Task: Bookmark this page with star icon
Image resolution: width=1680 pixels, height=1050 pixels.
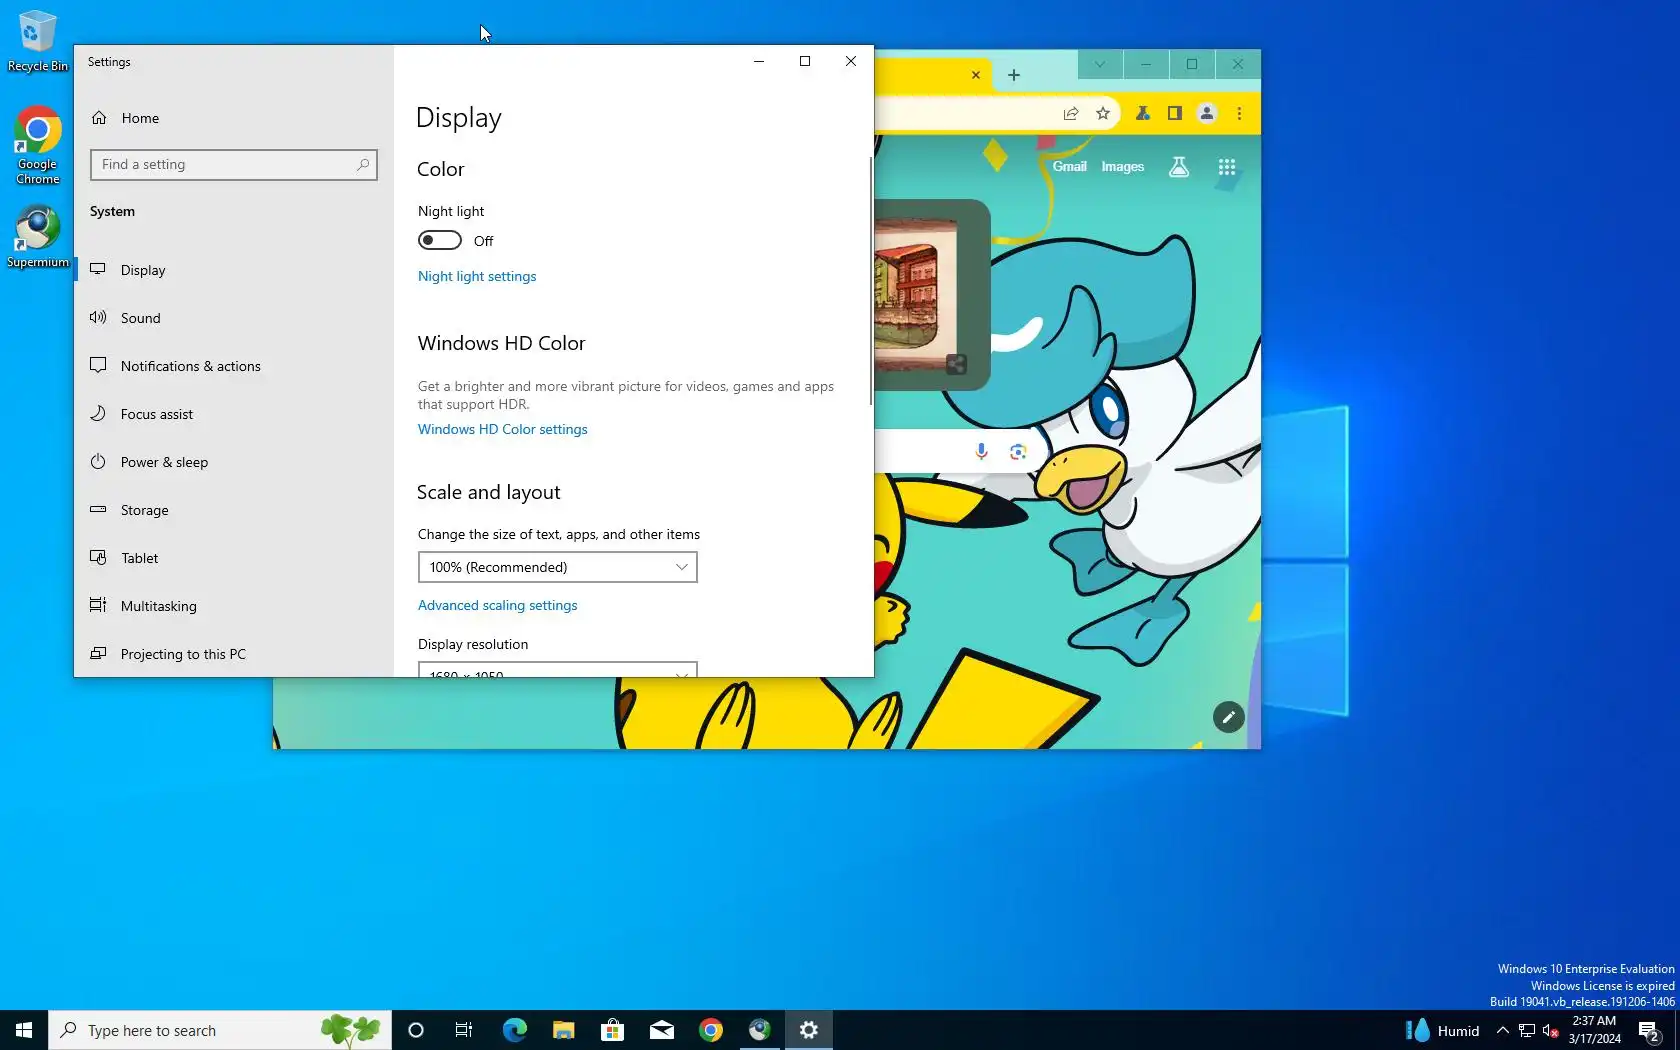Action: tap(1103, 113)
